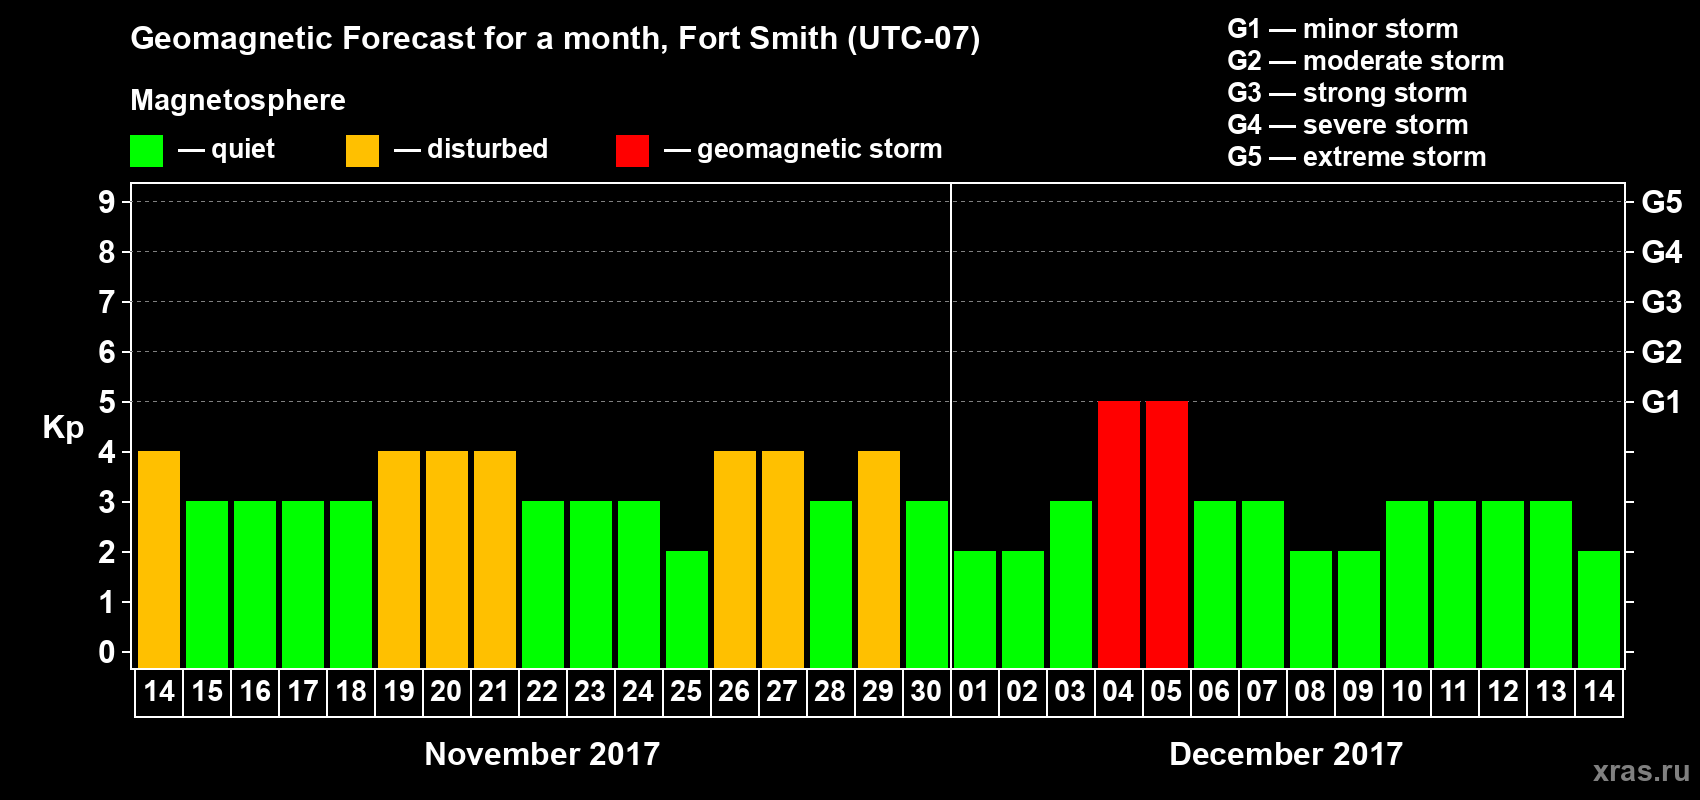Click date label 30 on the axis
Viewport: 1700px width, 800px height.
[926, 691]
